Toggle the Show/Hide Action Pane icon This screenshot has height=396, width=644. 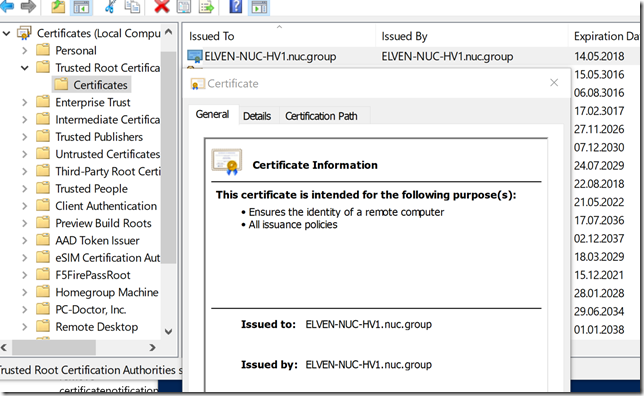[x=259, y=7]
